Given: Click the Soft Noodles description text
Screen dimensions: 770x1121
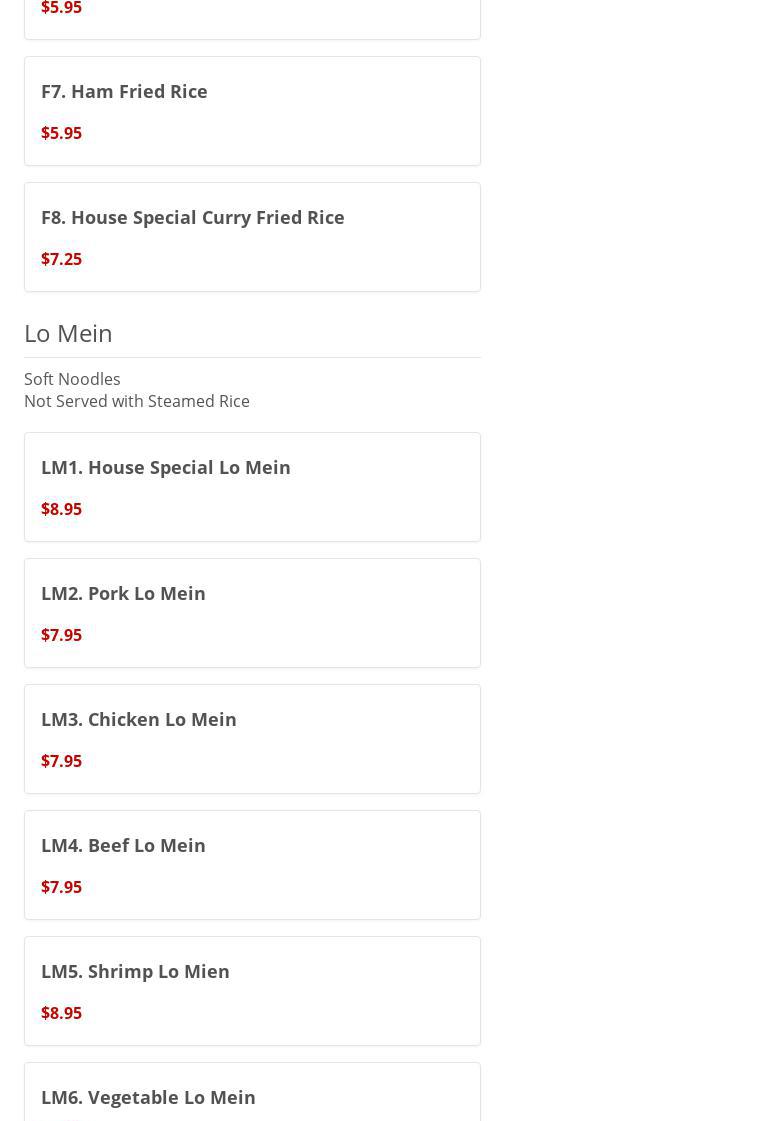Looking at the screenshot, I should pos(72,379).
